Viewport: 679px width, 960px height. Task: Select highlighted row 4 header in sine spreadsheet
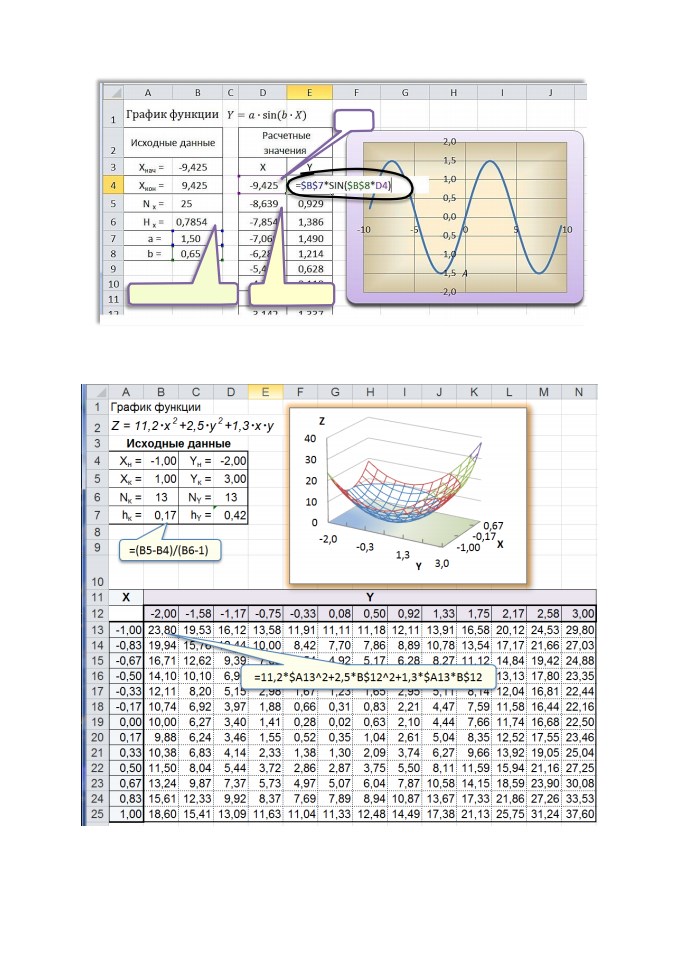point(113,185)
